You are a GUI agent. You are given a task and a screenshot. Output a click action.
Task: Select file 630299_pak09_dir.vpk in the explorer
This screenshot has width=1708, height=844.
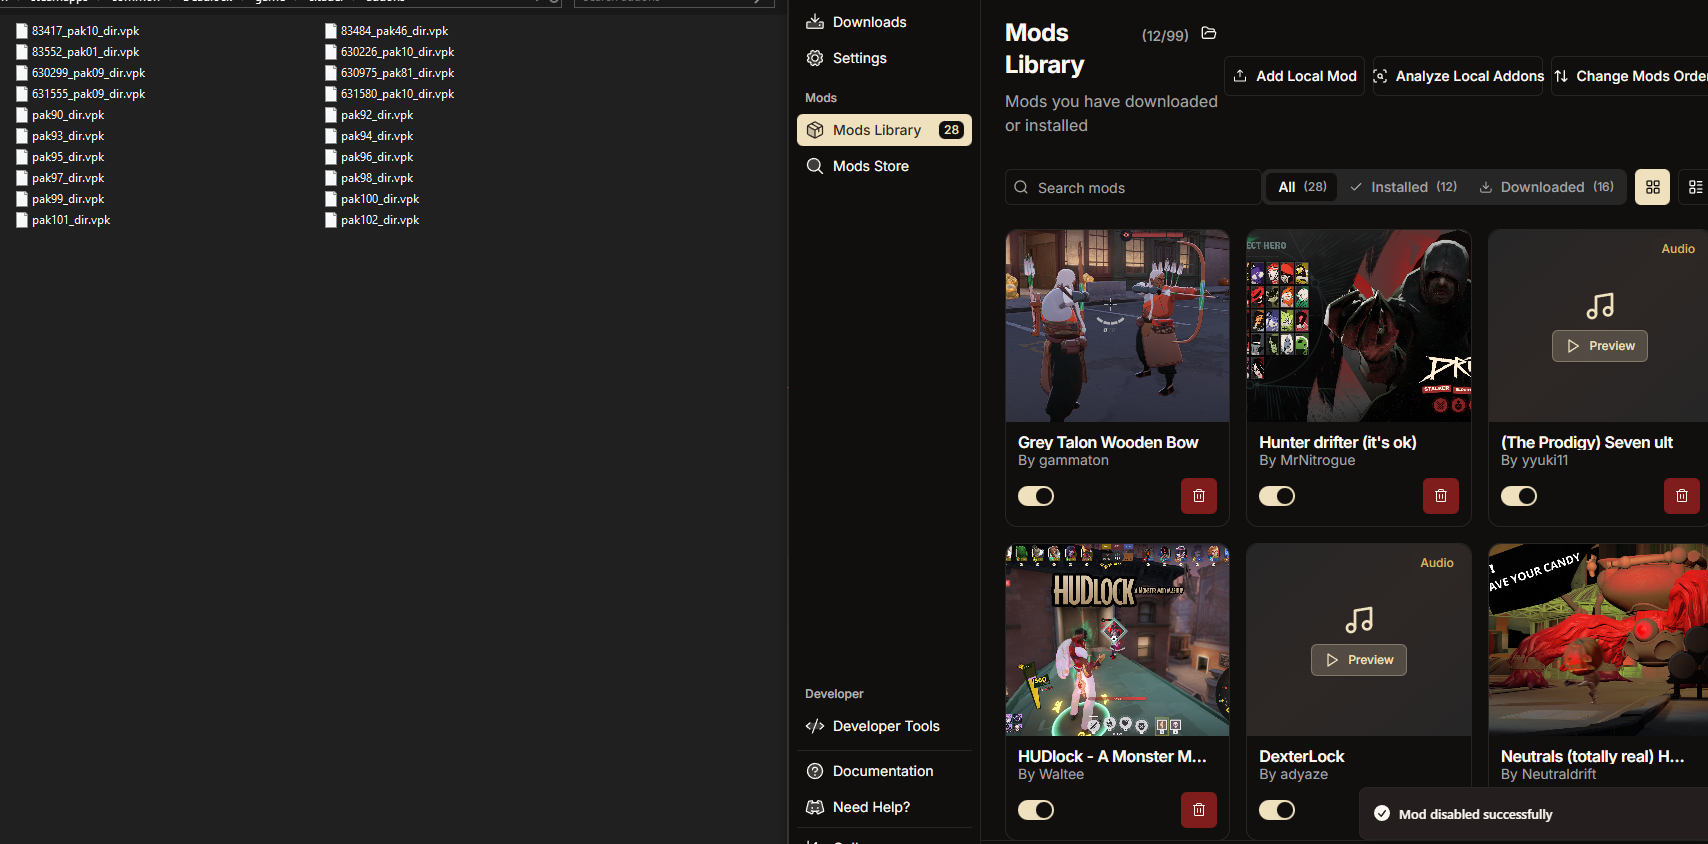81,73
